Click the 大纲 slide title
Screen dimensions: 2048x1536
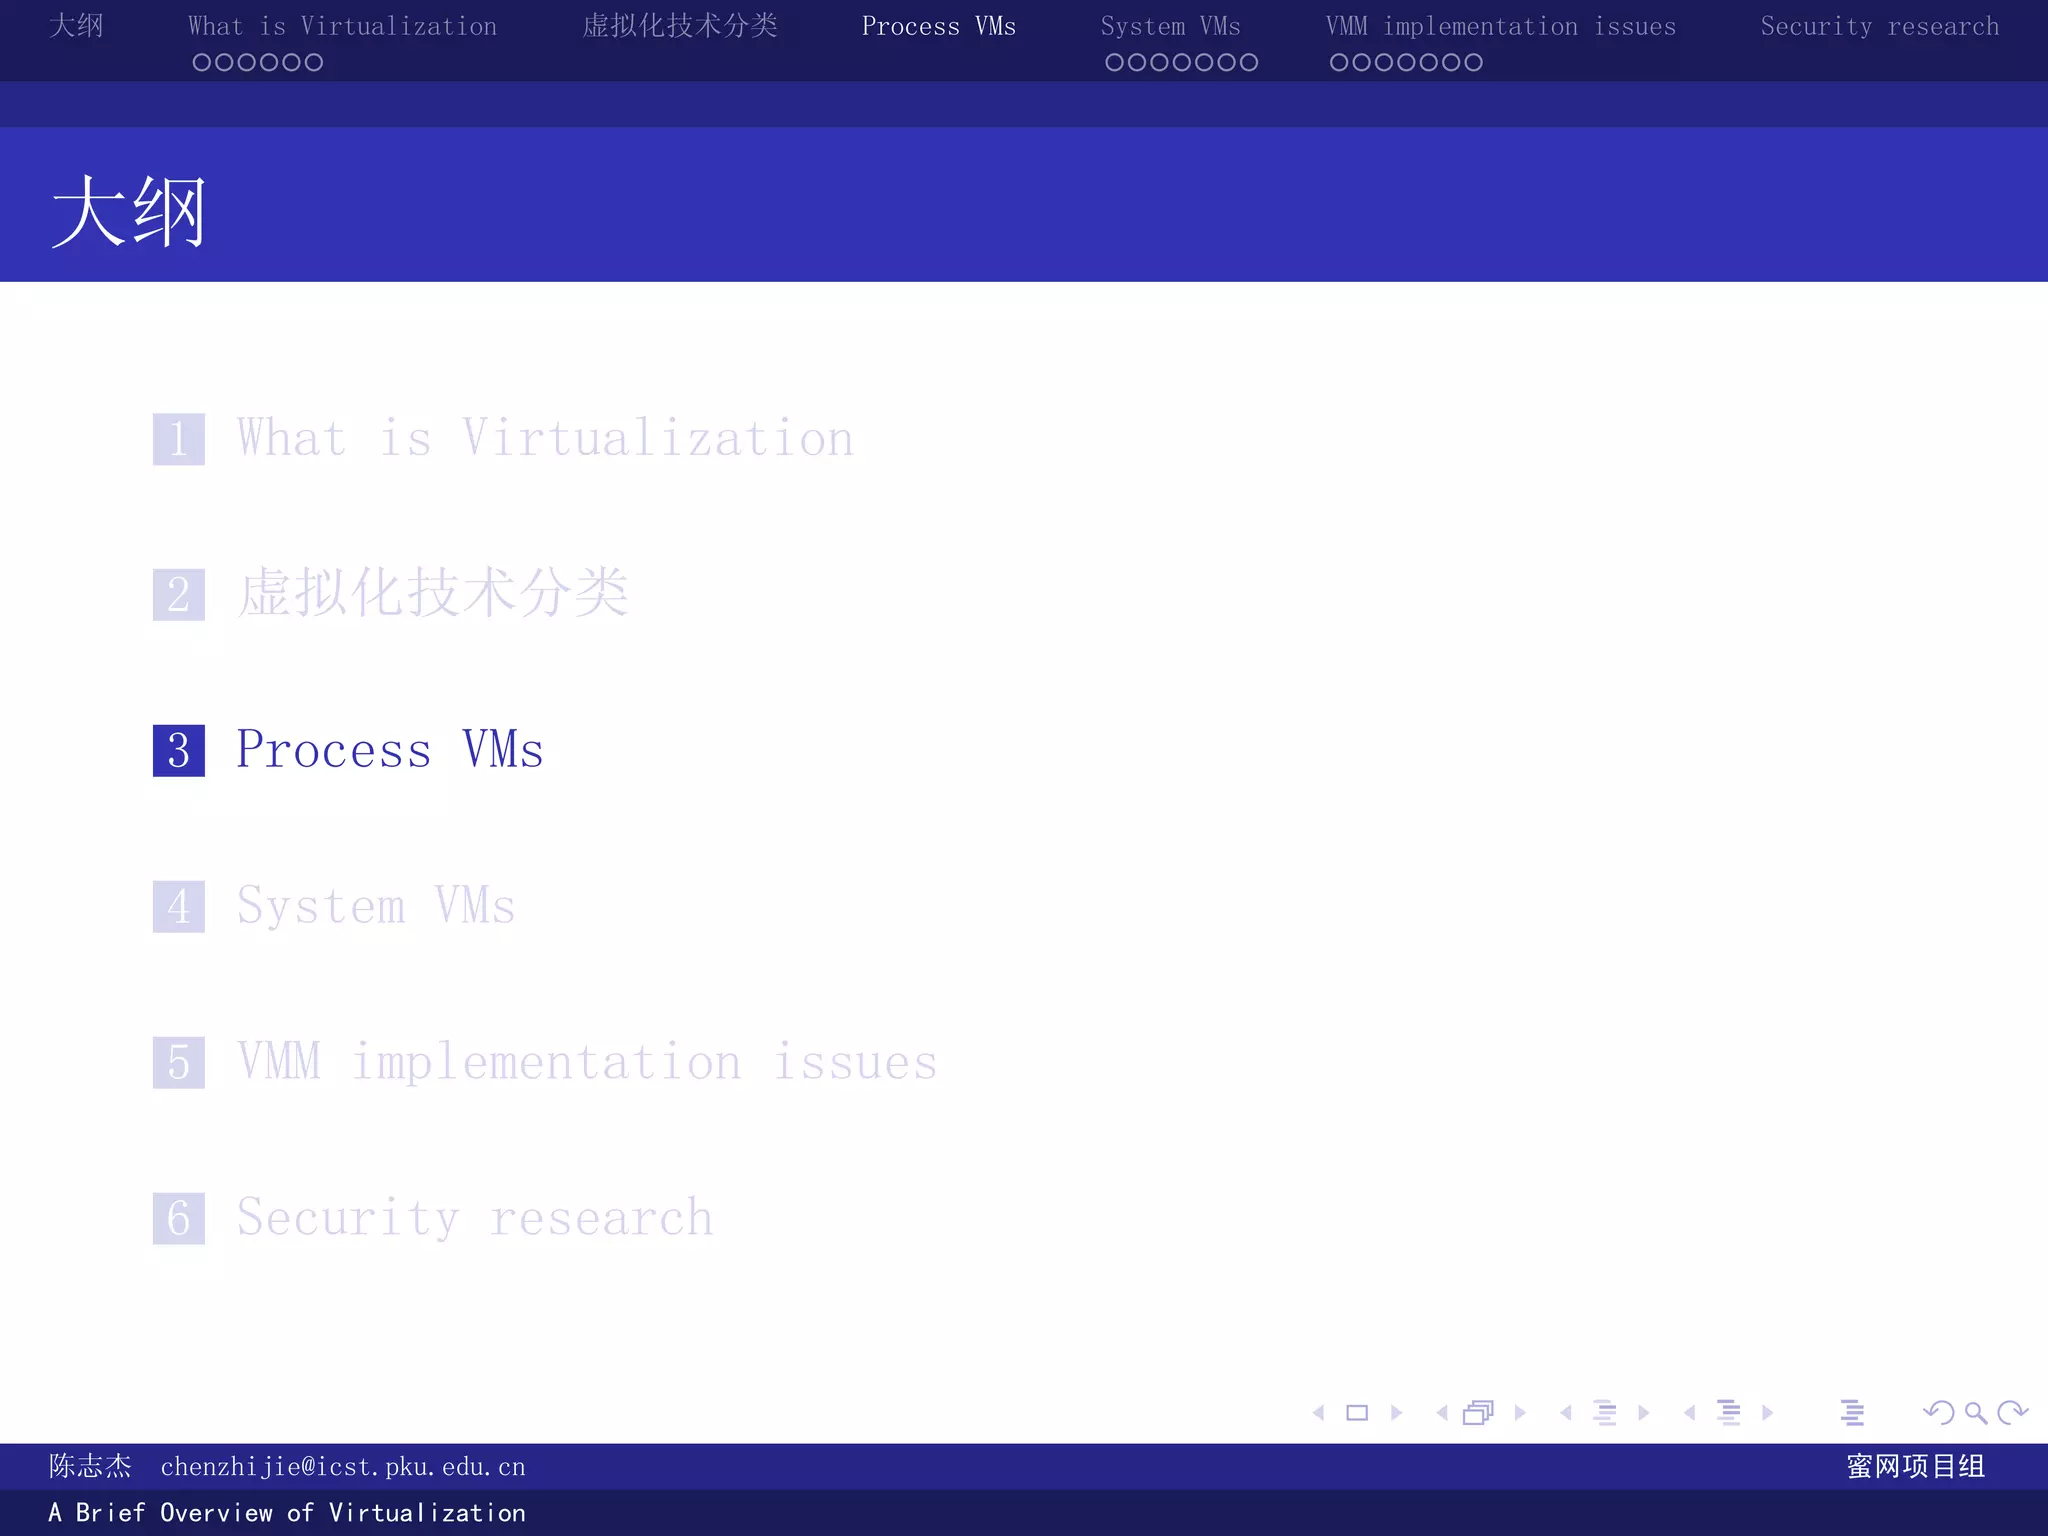[128, 211]
